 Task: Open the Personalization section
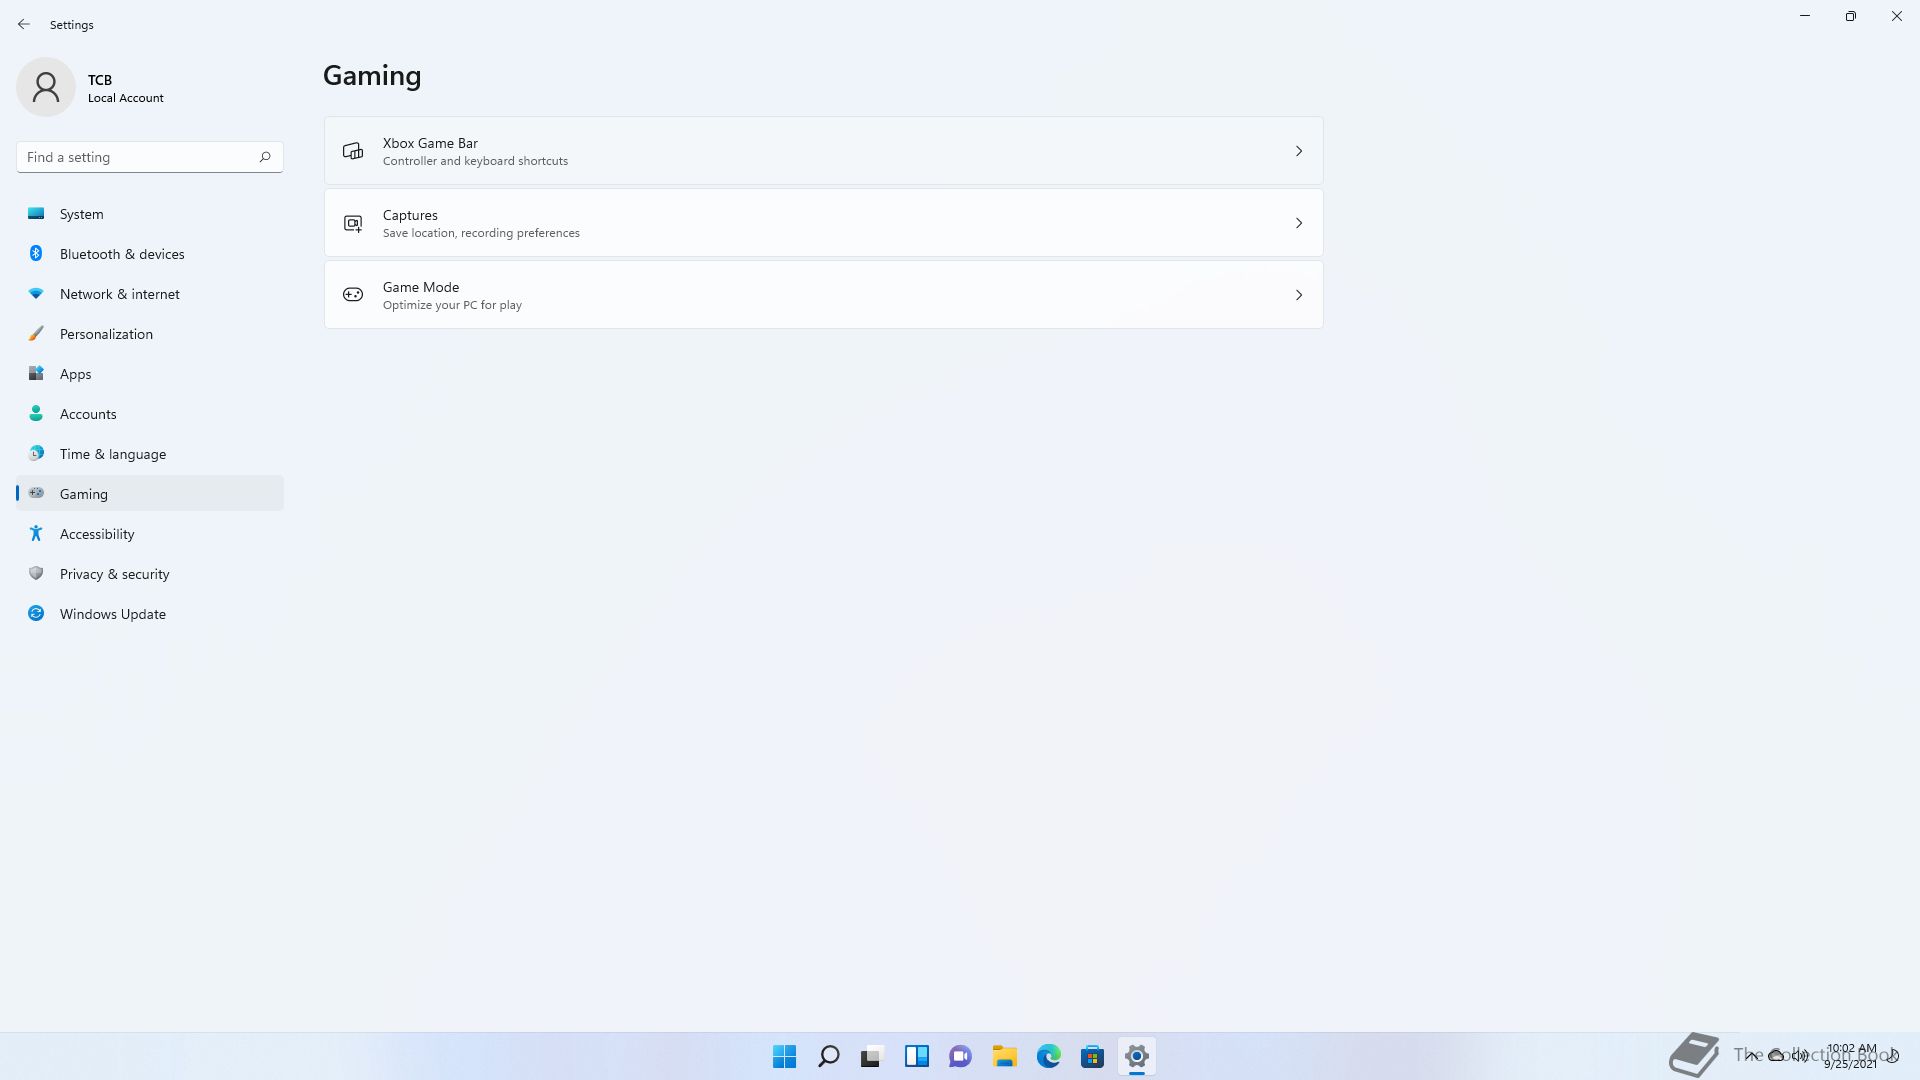pyautogui.click(x=150, y=334)
